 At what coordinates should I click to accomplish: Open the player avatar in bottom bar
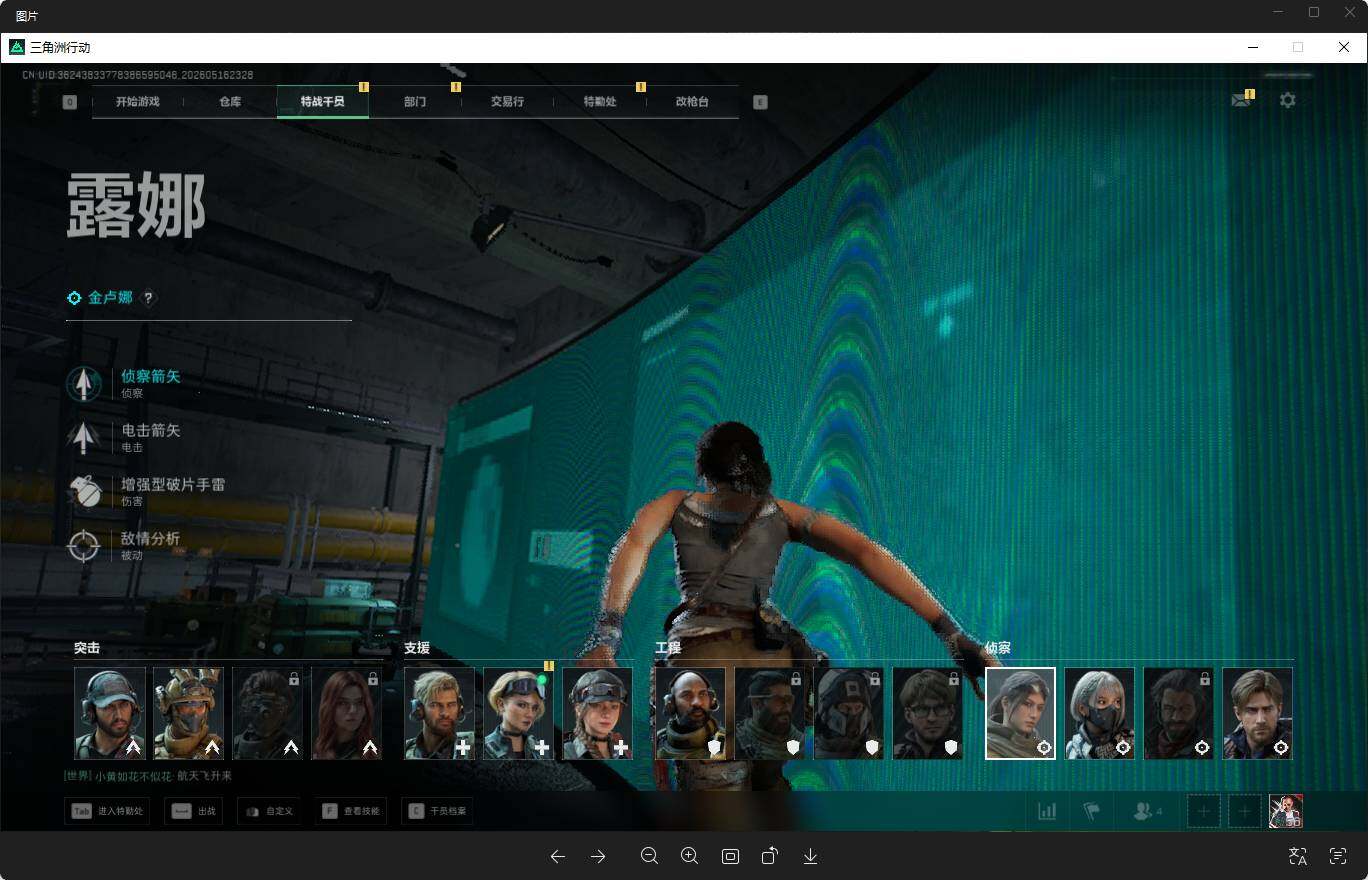tap(1286, 811)
